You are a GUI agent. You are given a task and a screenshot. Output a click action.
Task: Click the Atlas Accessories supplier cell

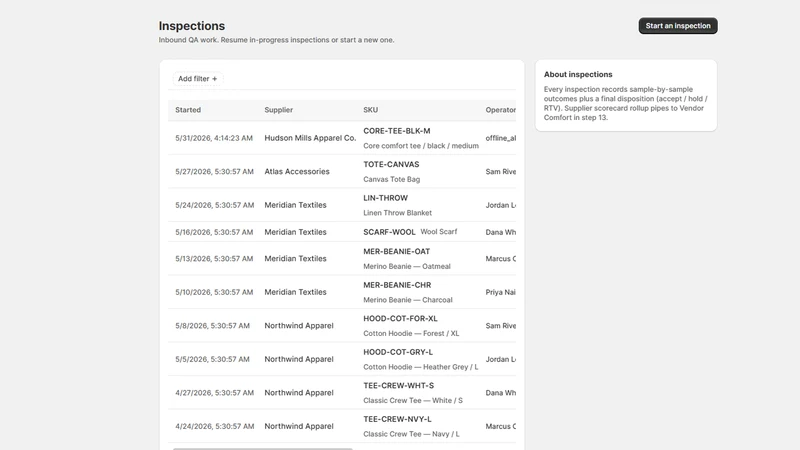coord(297,171)
